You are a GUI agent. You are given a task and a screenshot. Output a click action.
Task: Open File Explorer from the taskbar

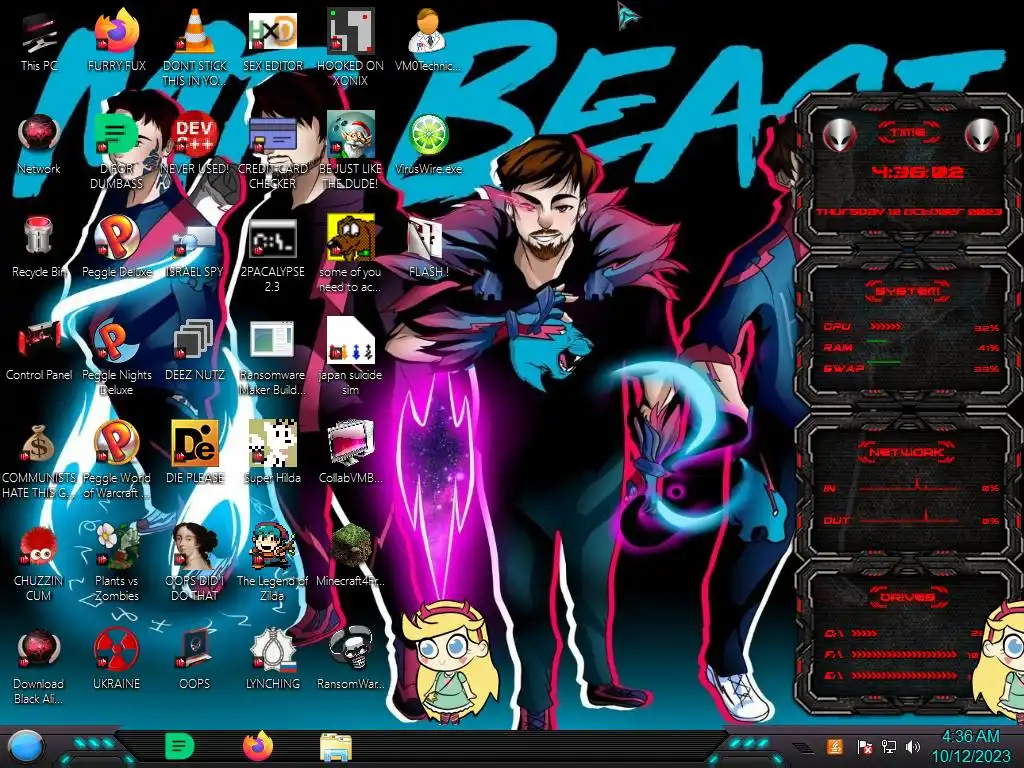pos(336,746)
